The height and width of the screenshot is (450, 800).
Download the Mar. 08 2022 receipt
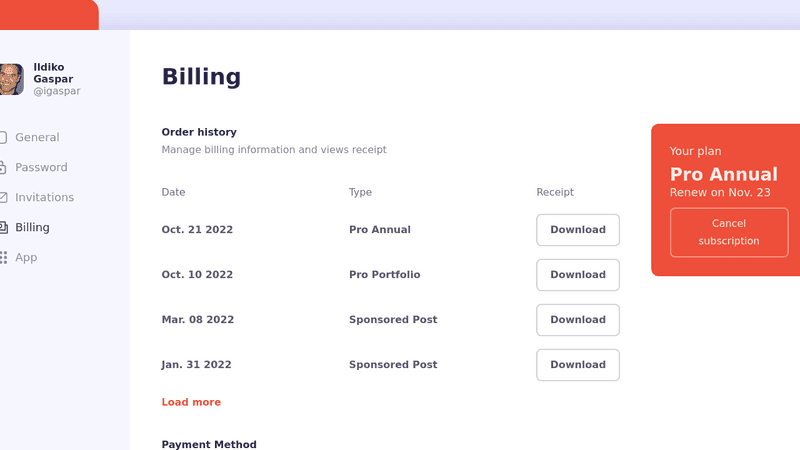click(x=578, y=320)
